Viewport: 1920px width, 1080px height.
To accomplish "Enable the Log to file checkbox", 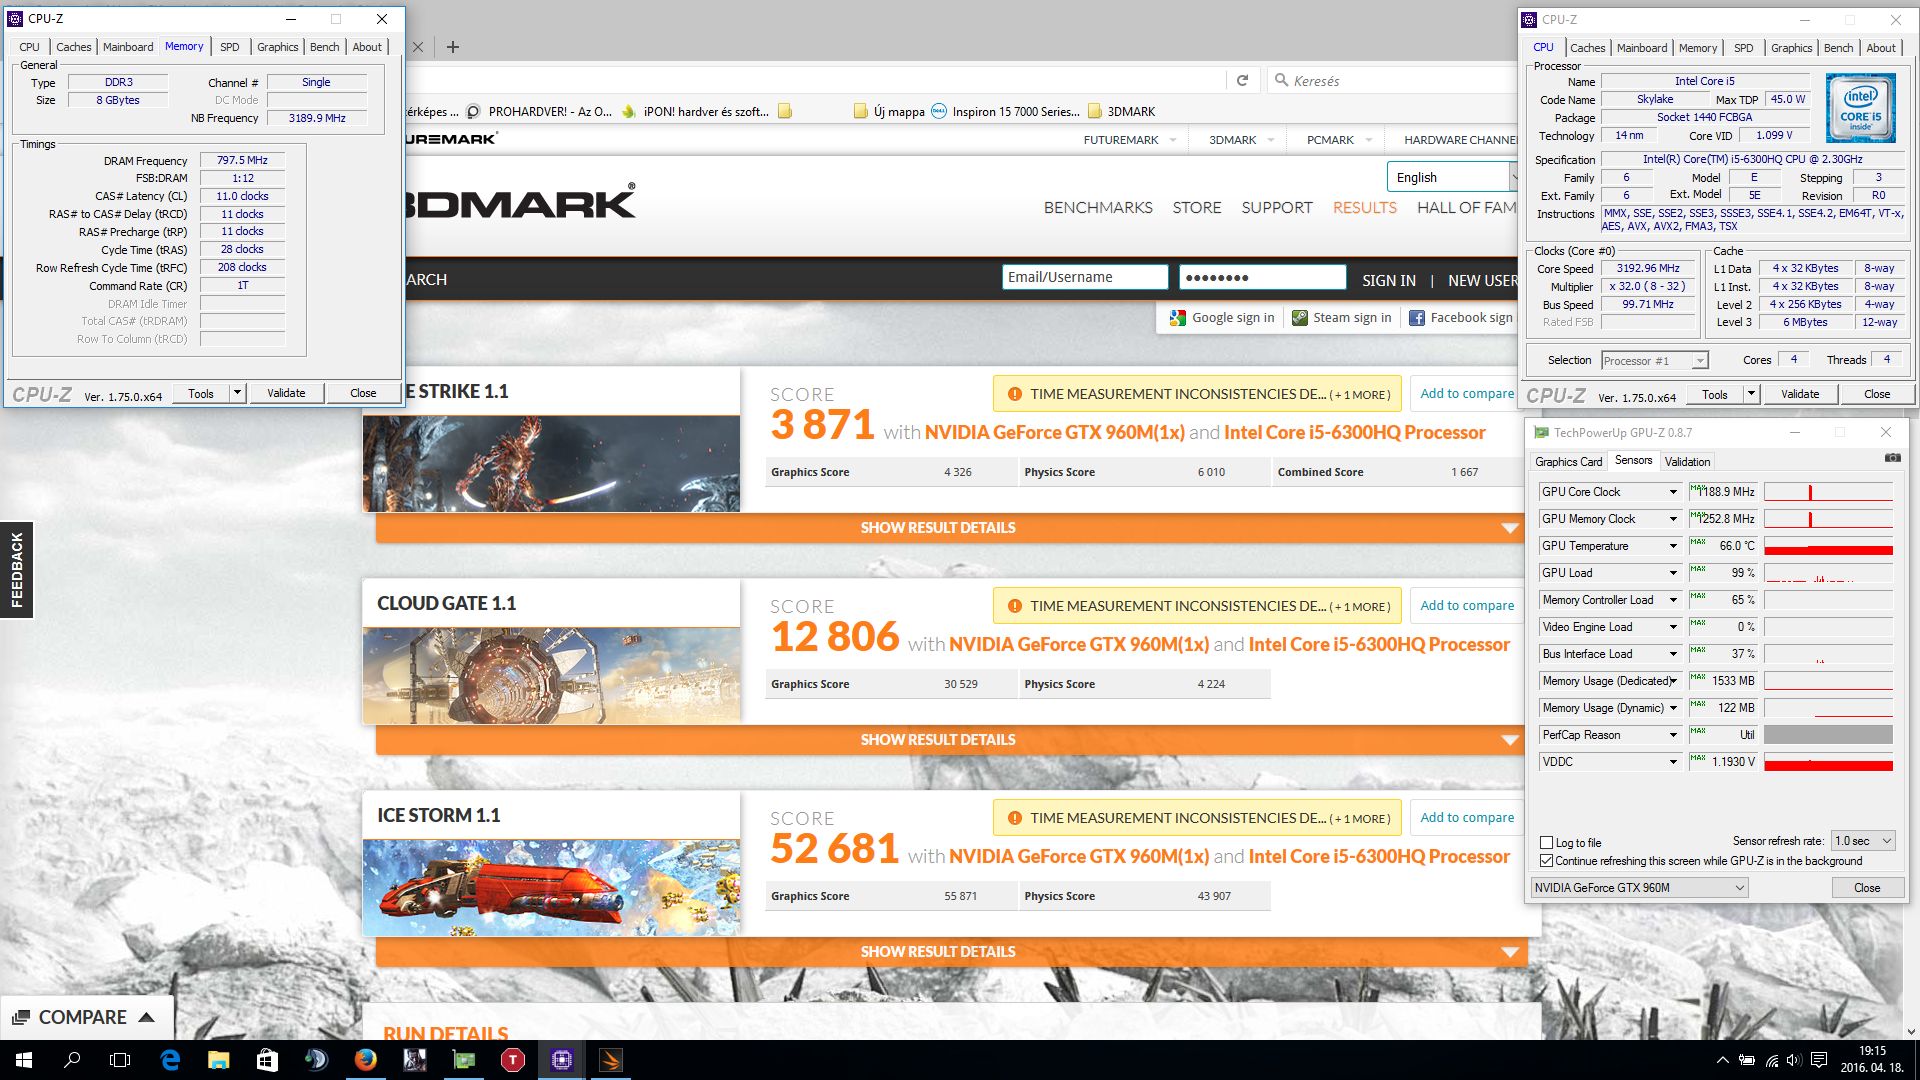I will [x=1547, y=843].
